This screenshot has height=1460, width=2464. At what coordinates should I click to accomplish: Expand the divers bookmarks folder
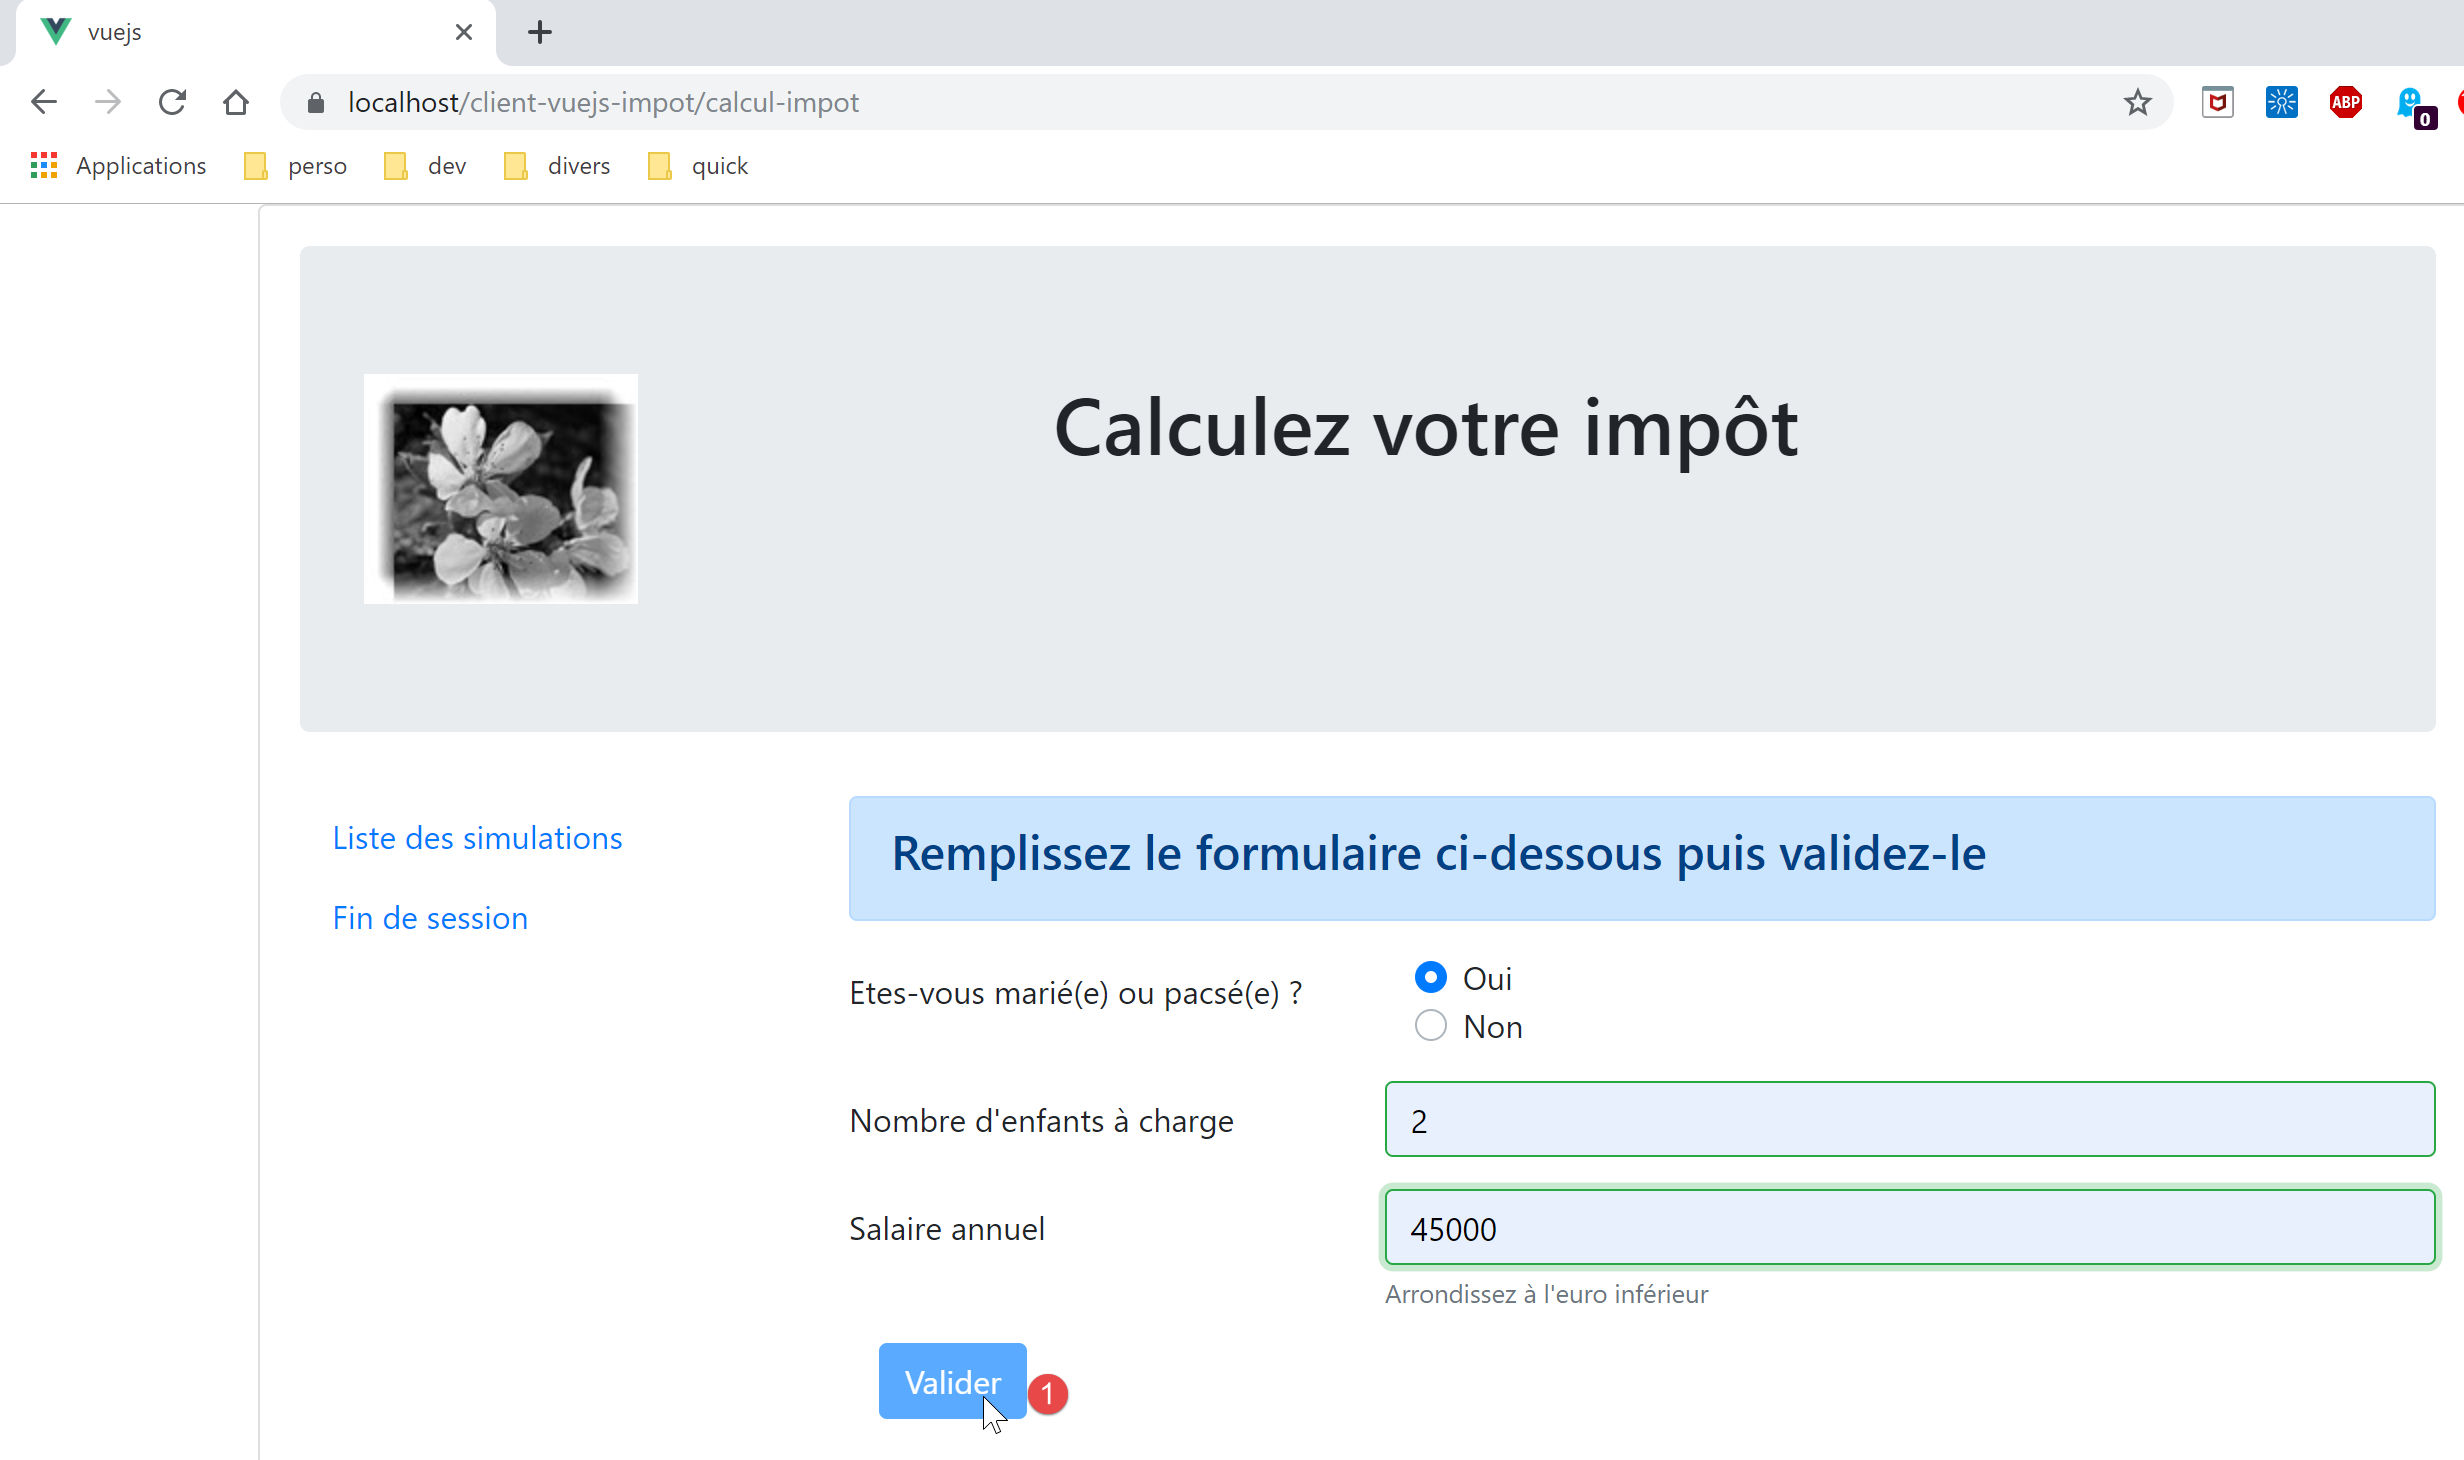(557, 166)
